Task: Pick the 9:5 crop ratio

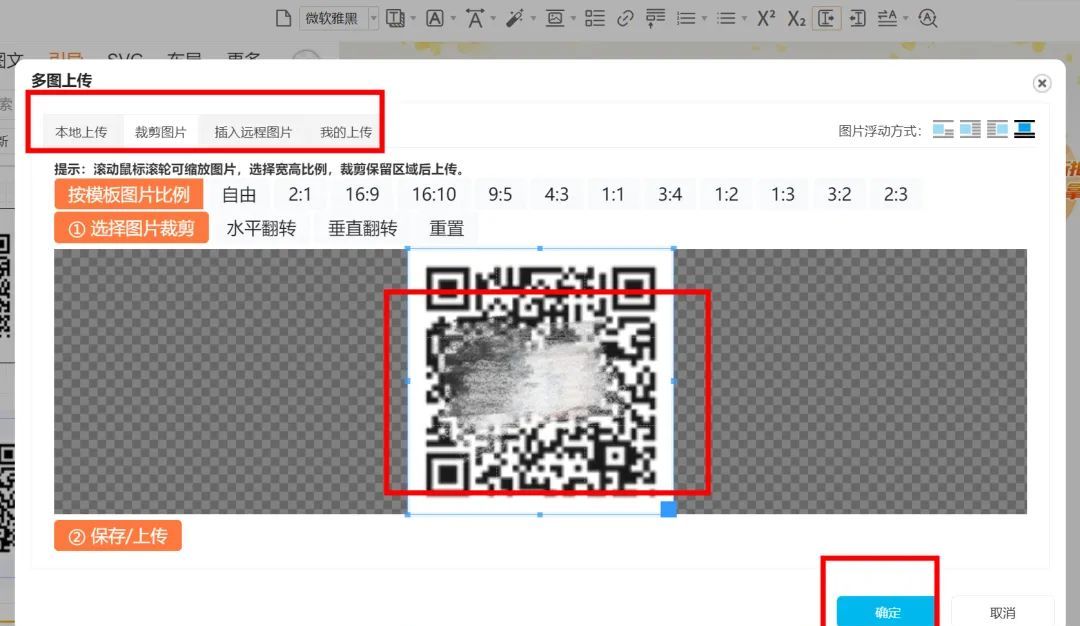Action: click(500, 194)
